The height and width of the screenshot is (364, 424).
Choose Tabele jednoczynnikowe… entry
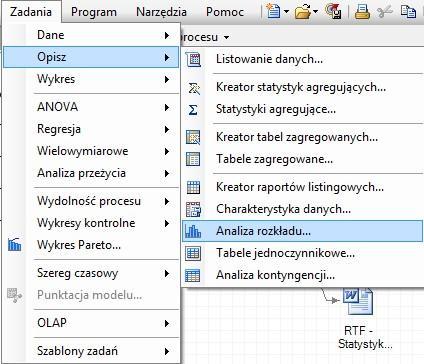pyautogui.click(x=302, y=253)
